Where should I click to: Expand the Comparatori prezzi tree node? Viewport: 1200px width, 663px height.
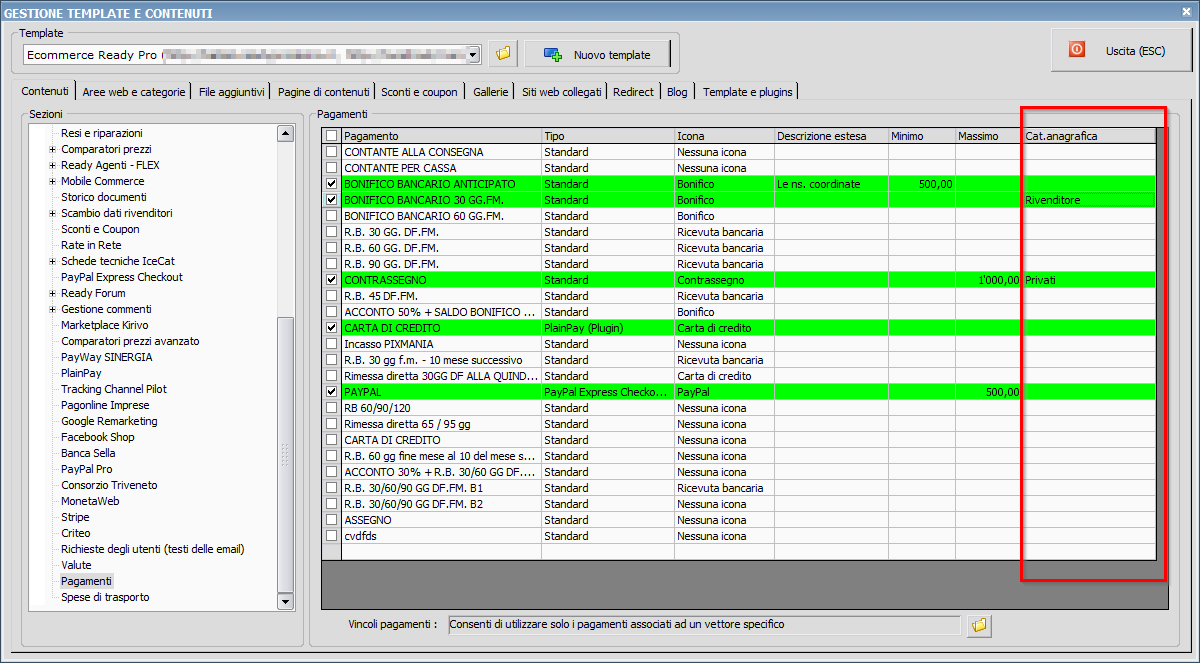coord(52,149)
